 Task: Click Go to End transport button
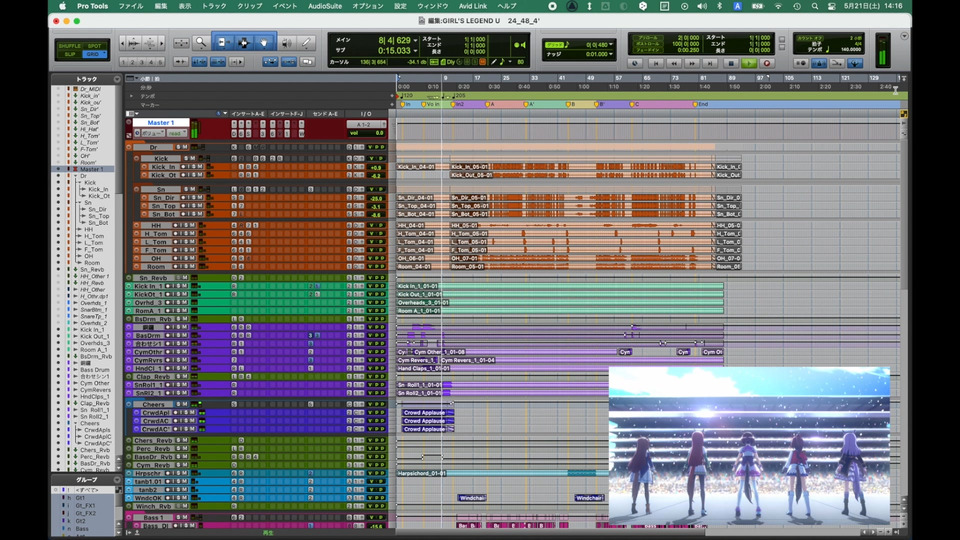pos(710,63)
